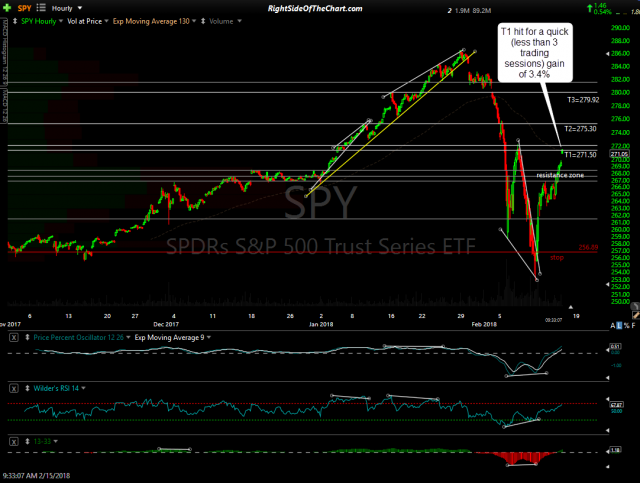Image resolution: width=640 pixels, height=483 pixels.
Task: Click the PPO value label 0.51
Action: [615, 346]
